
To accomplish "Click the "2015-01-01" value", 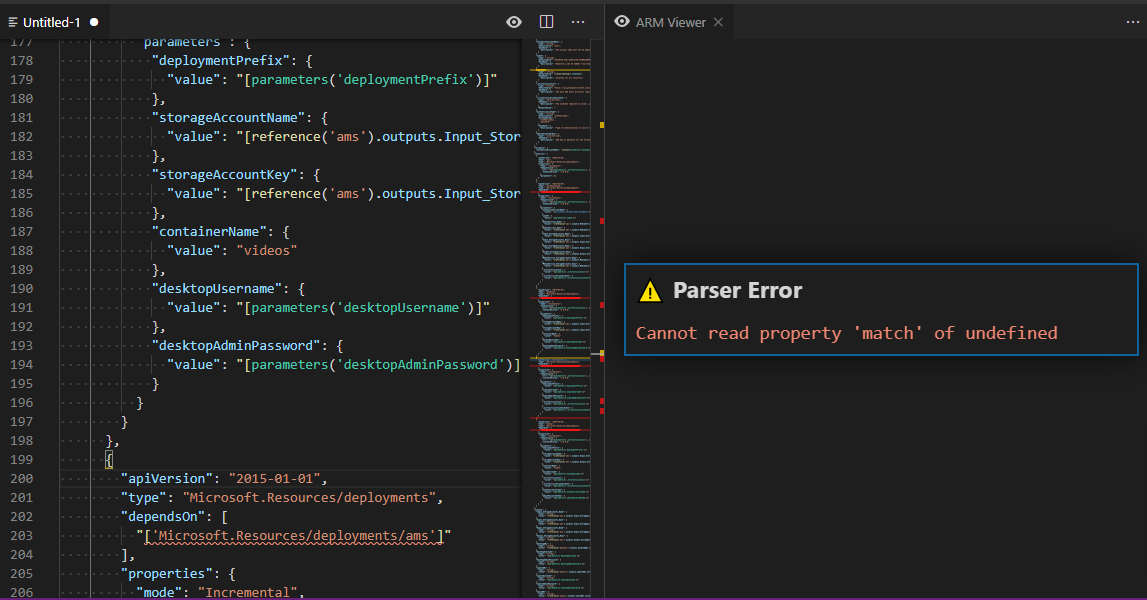I will tap(274, 479).
